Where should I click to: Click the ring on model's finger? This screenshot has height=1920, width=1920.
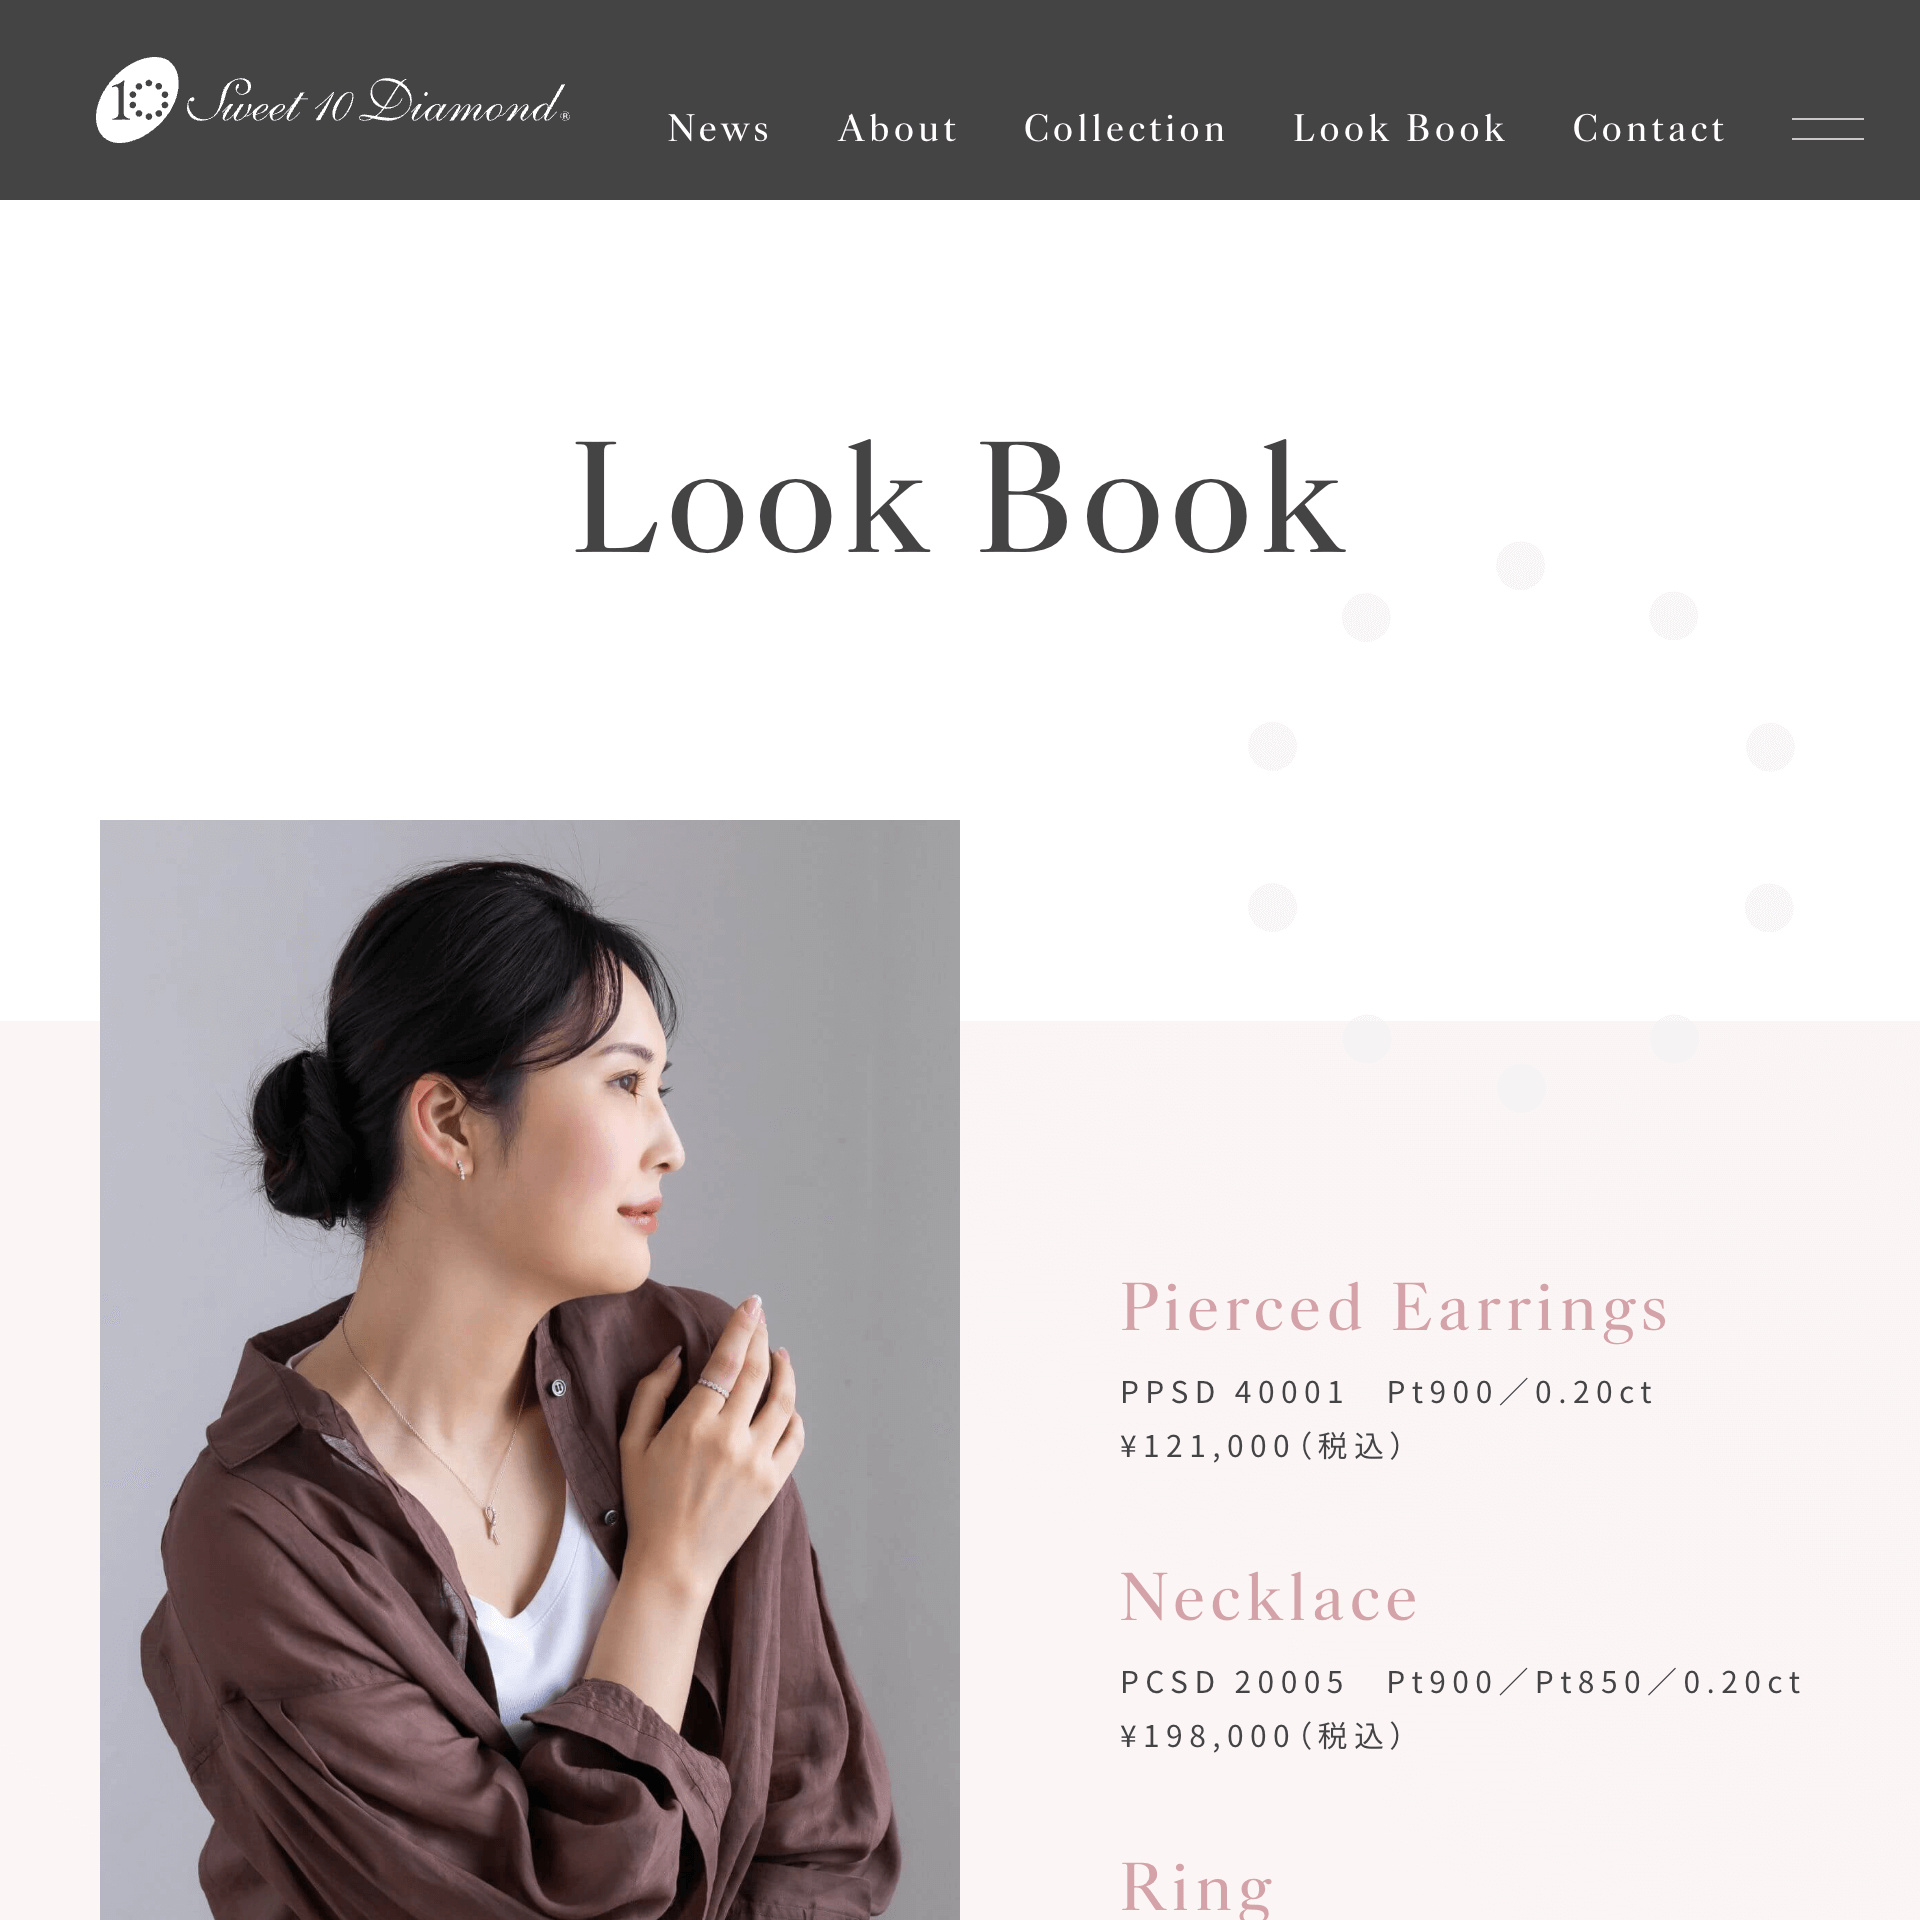714,1387
